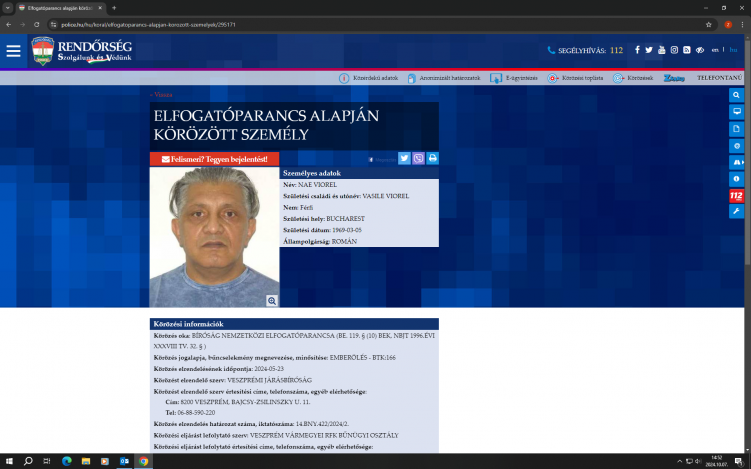
Task: Open File Explorer from taskbar
Action: tap(86, 461)
